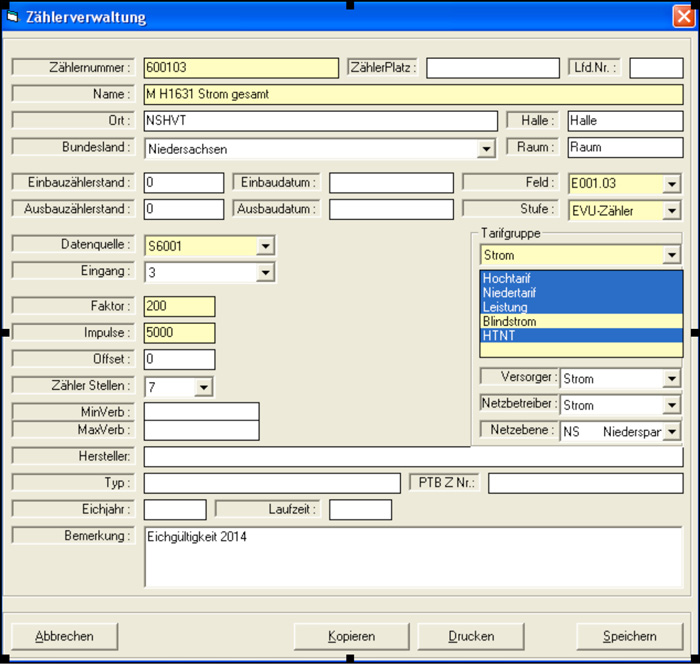Select Hochtarif in the tariff list
This screenshot has height=664, width=700.
(x=580, y=279)
